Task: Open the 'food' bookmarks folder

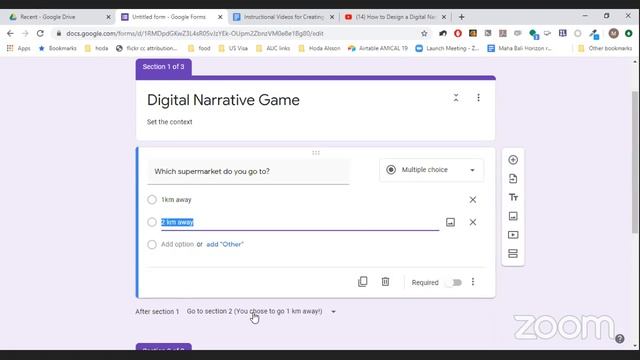Action: click(199, 48)
